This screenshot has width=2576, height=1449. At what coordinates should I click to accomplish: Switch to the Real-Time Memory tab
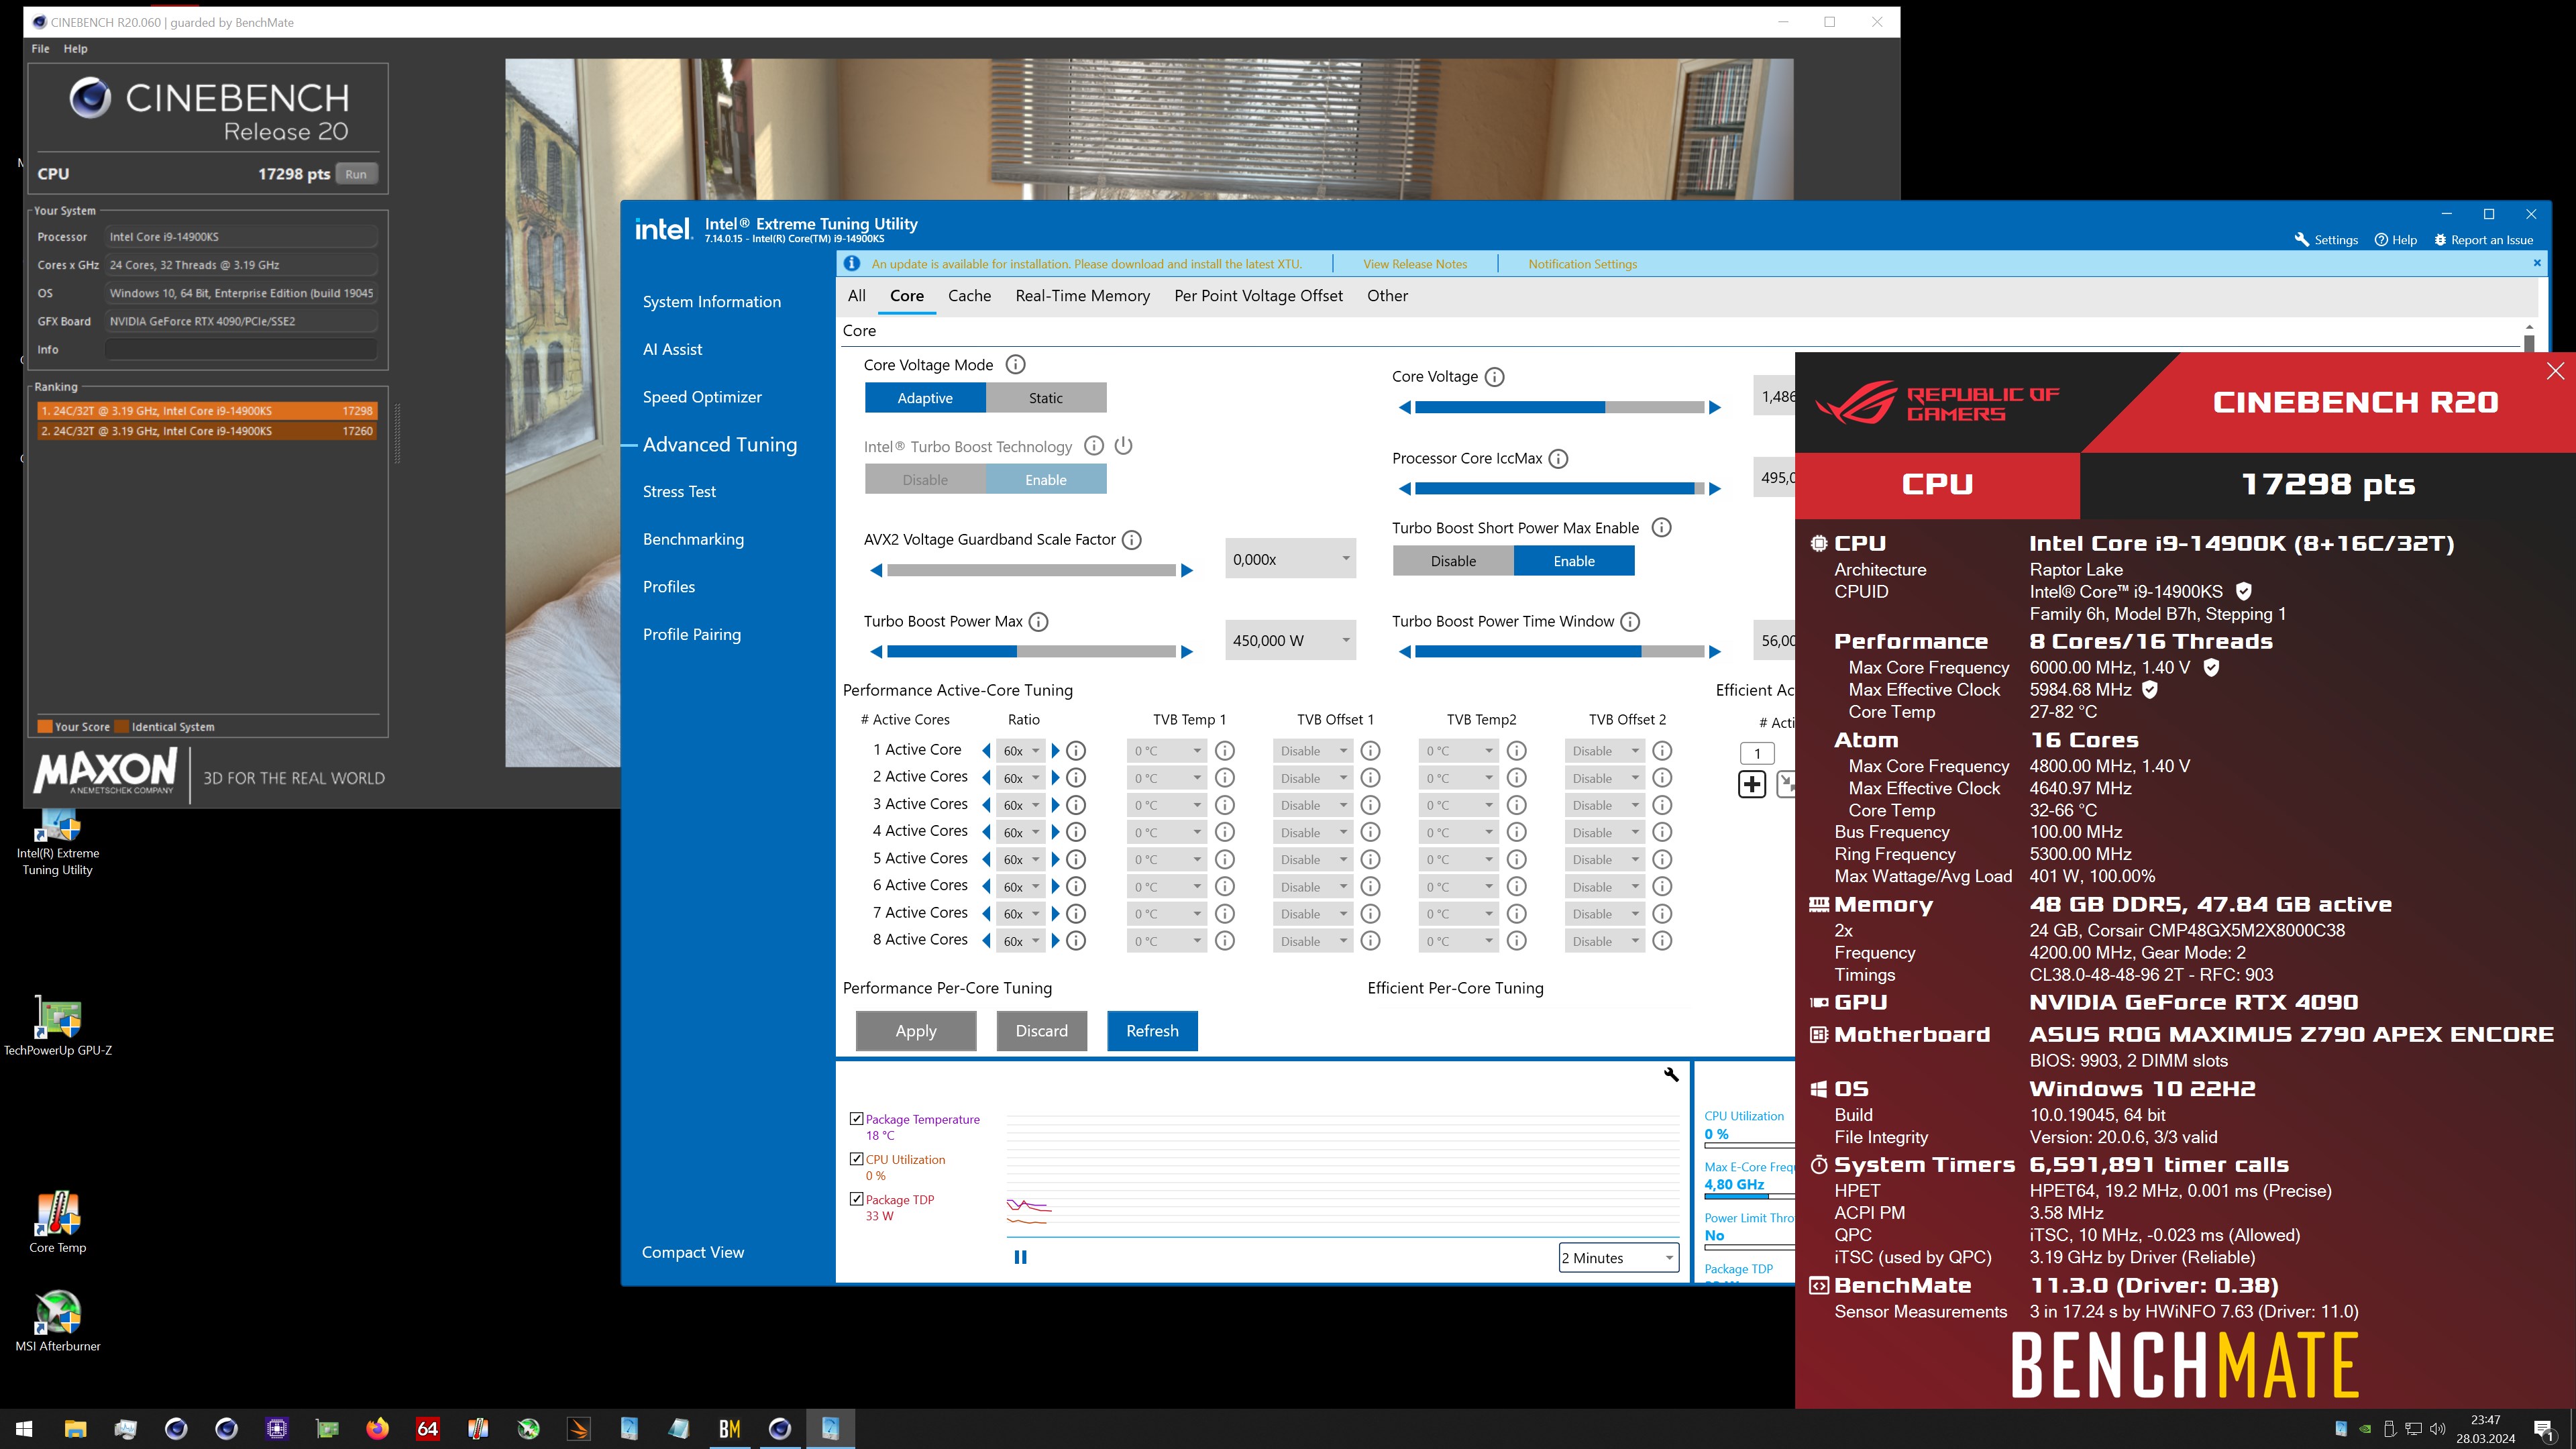pyautogui.click(x=1082, y=296)
